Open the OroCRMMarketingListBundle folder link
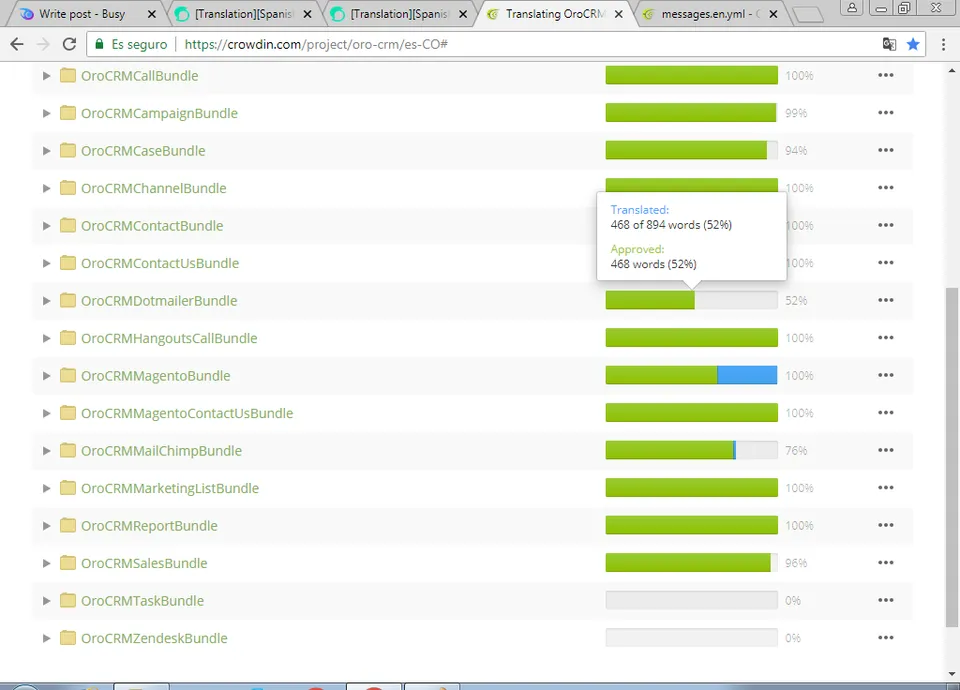Image resolution: width=960 pixels, height=690 pixels. pyautogui.click(x=170, y=488)
